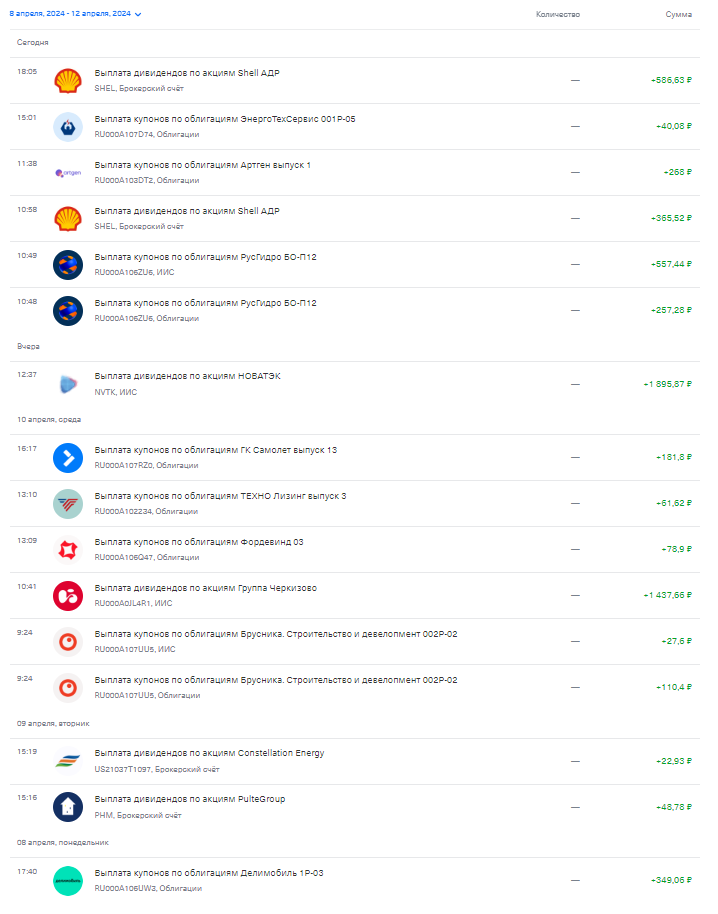Click amount +27,6 ₽
Image resolution: width=718 pixels, height=914 pixels.
676,641
